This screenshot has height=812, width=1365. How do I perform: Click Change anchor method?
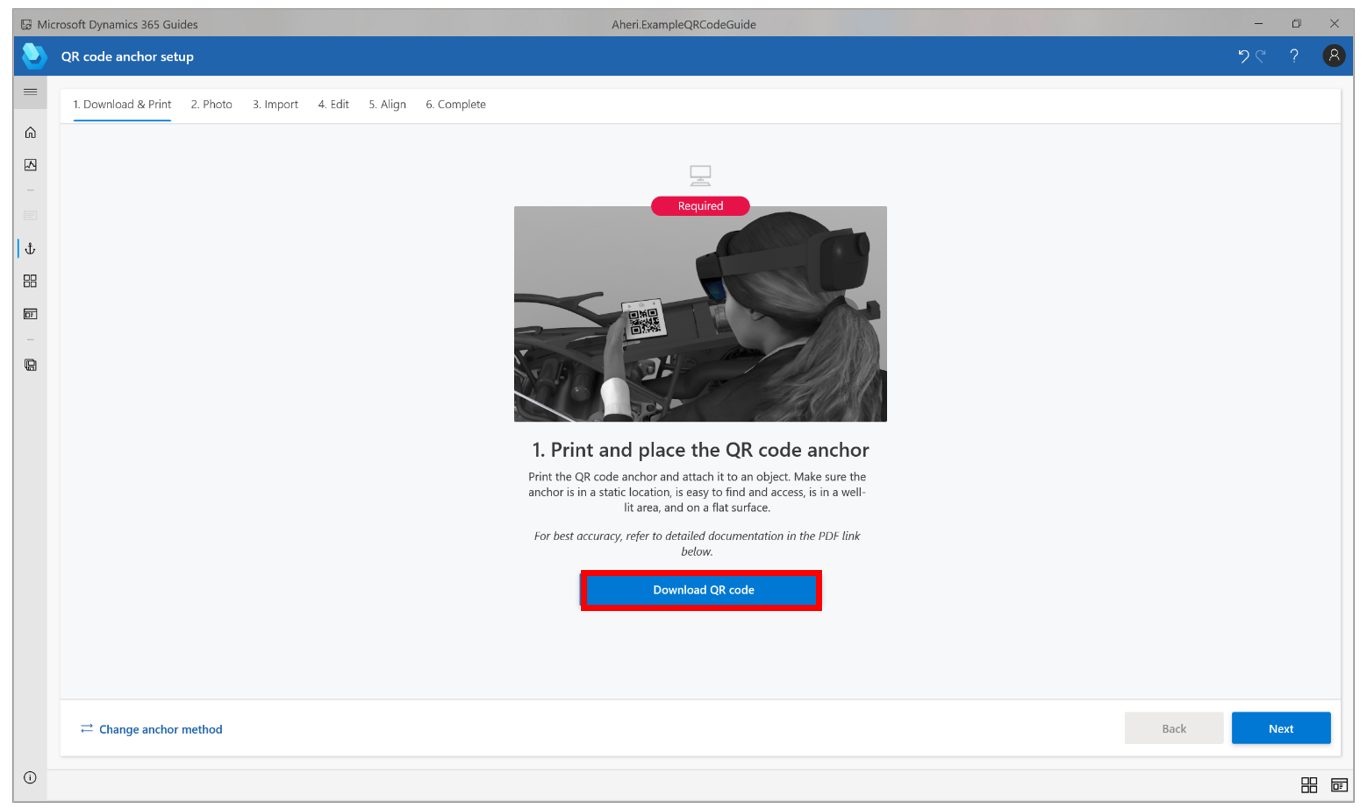[151, 729]
